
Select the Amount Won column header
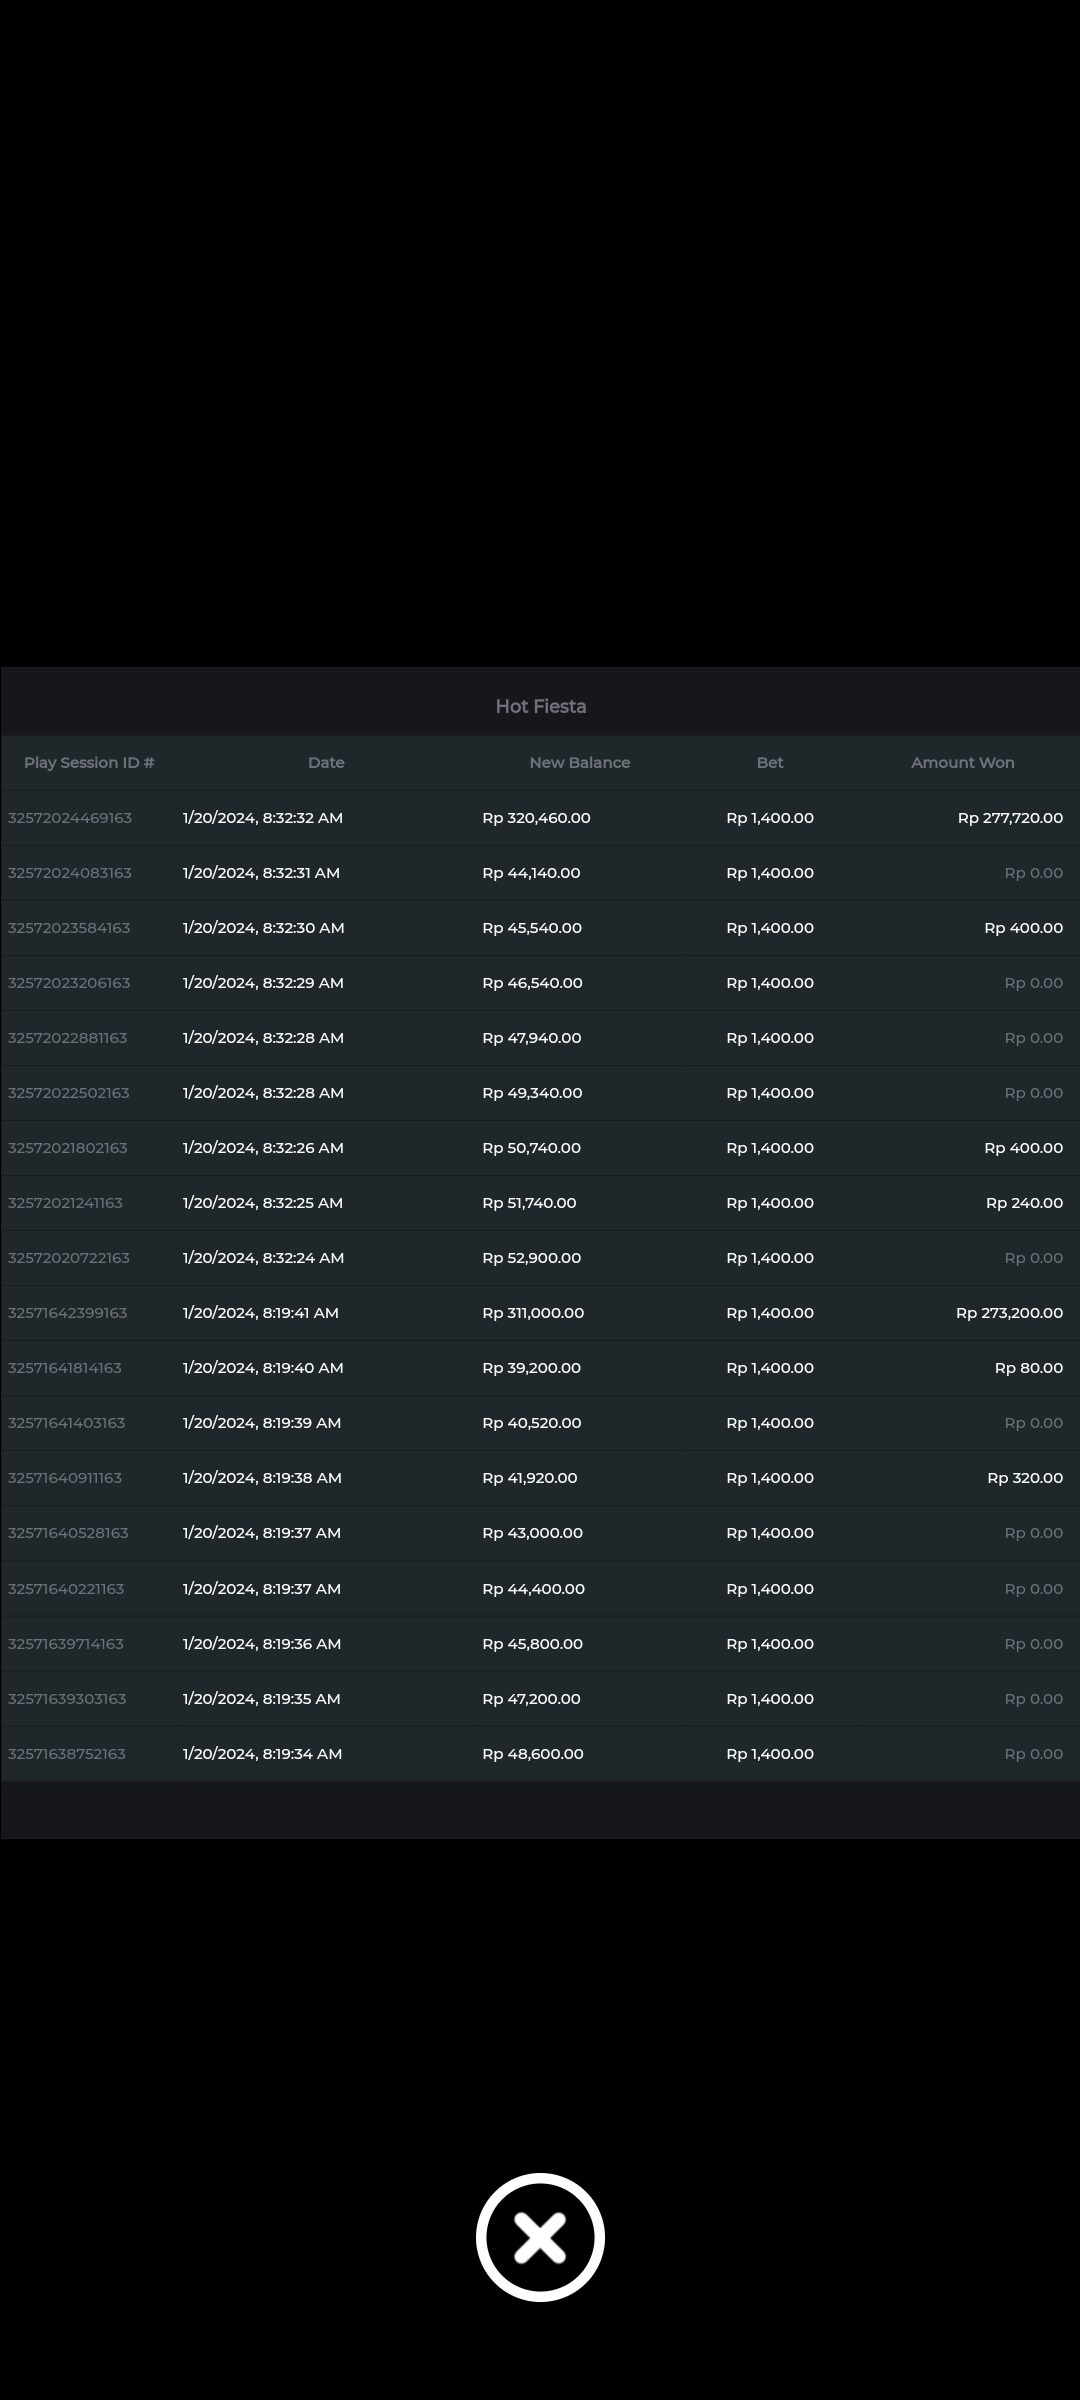tap(962, 762)
